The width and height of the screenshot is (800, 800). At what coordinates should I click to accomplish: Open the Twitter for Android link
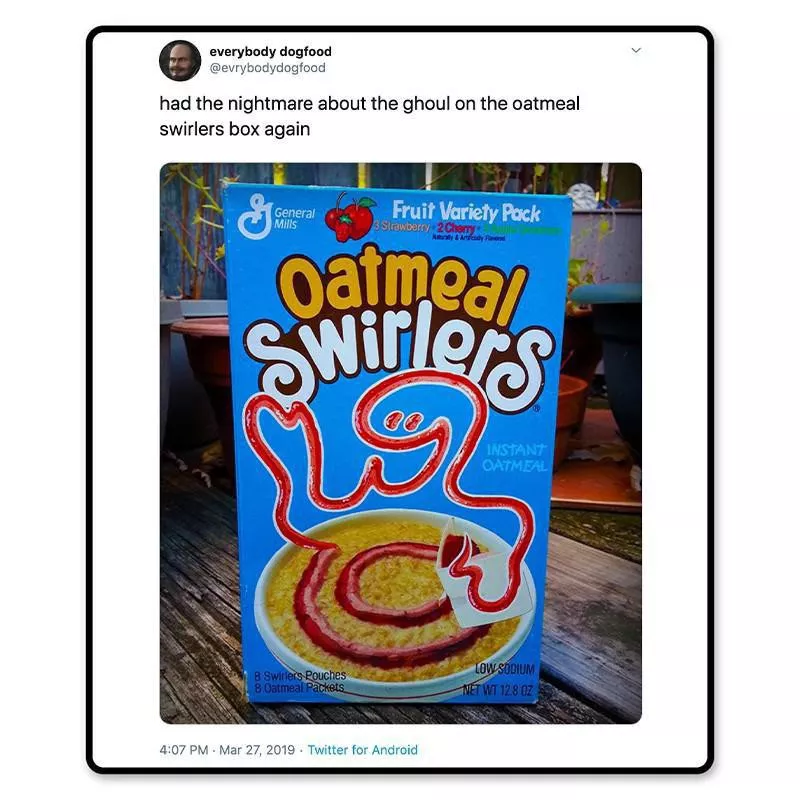click(362, 749)
